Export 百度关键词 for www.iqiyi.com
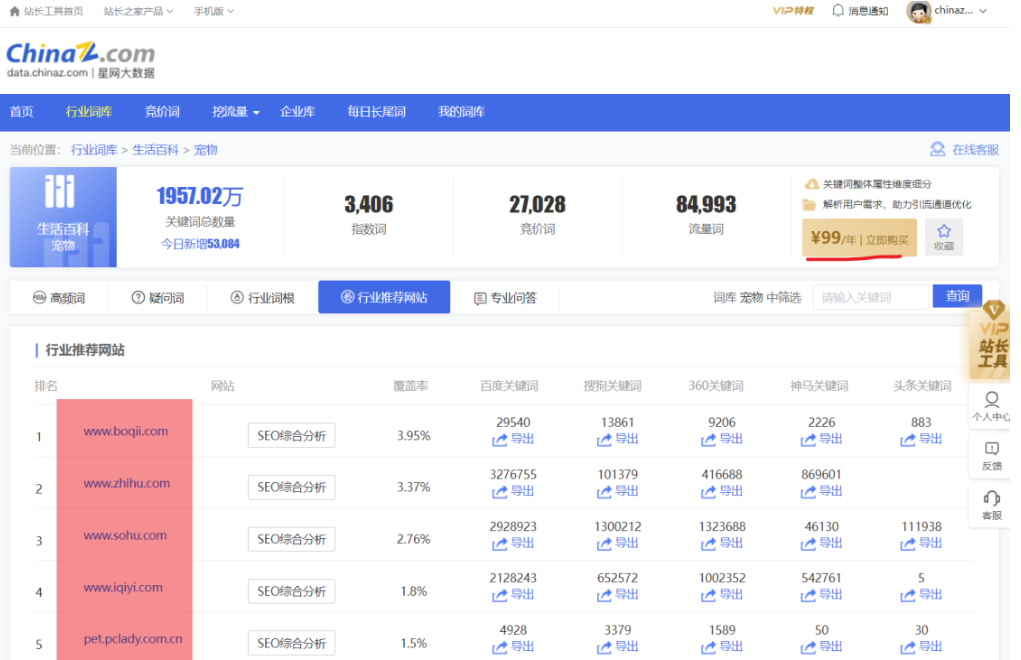1021x660 pixels. [x=513, y=595]
